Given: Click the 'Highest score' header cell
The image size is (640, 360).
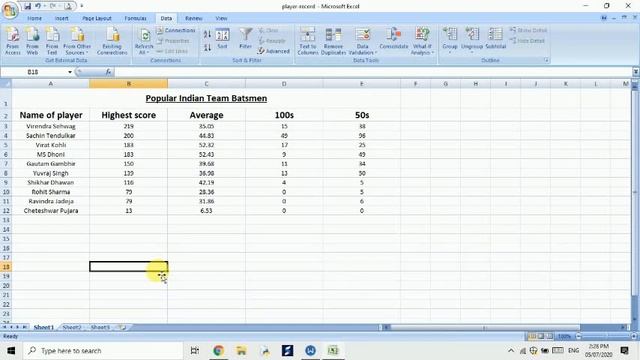Looking at the screenshot, I should click(129, 115).
